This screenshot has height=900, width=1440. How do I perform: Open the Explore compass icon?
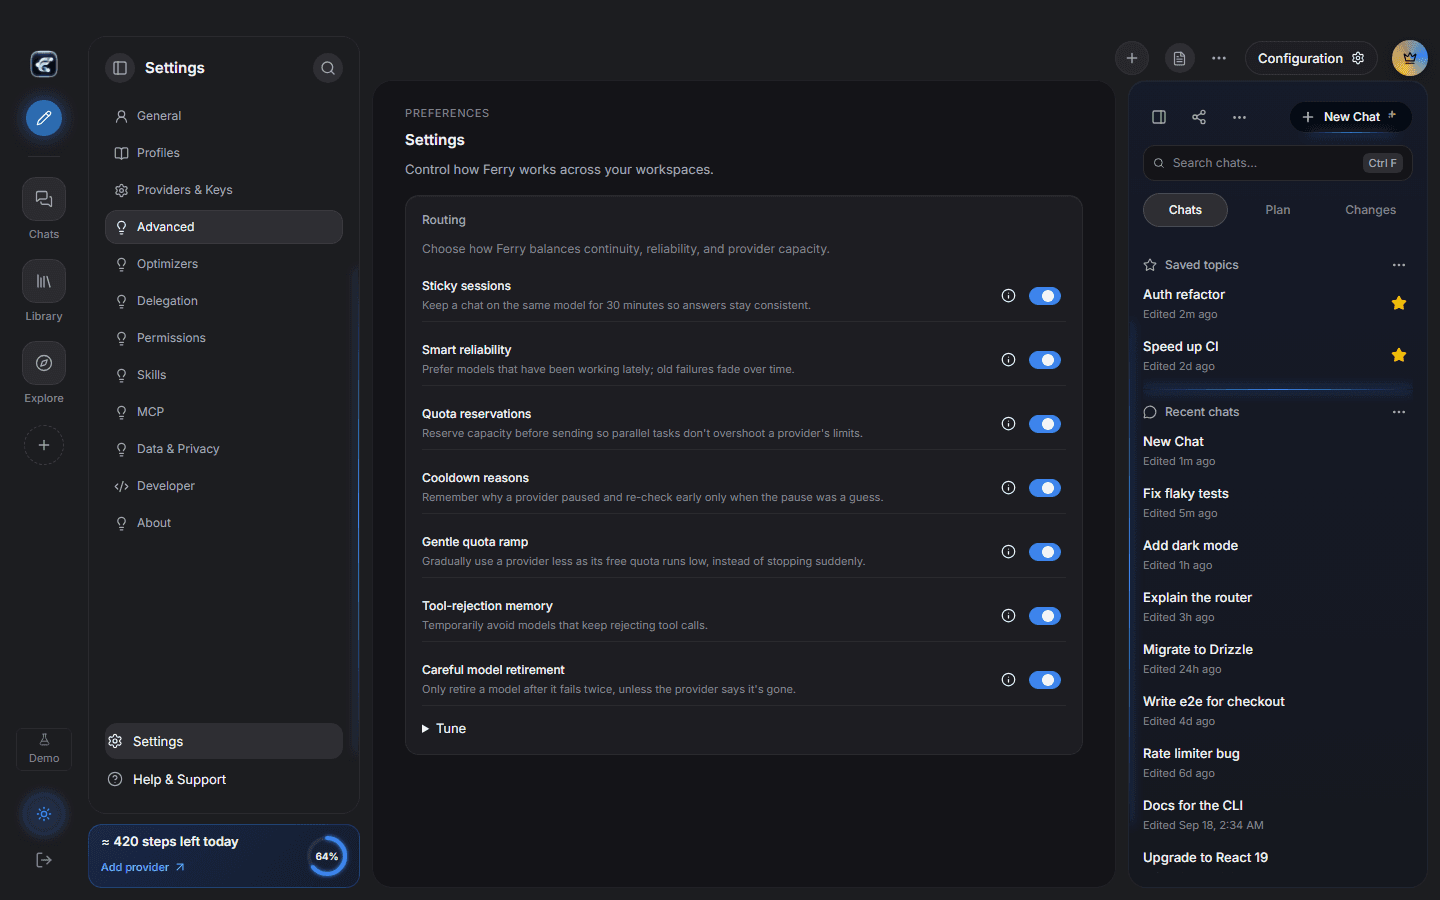[44, 363]
